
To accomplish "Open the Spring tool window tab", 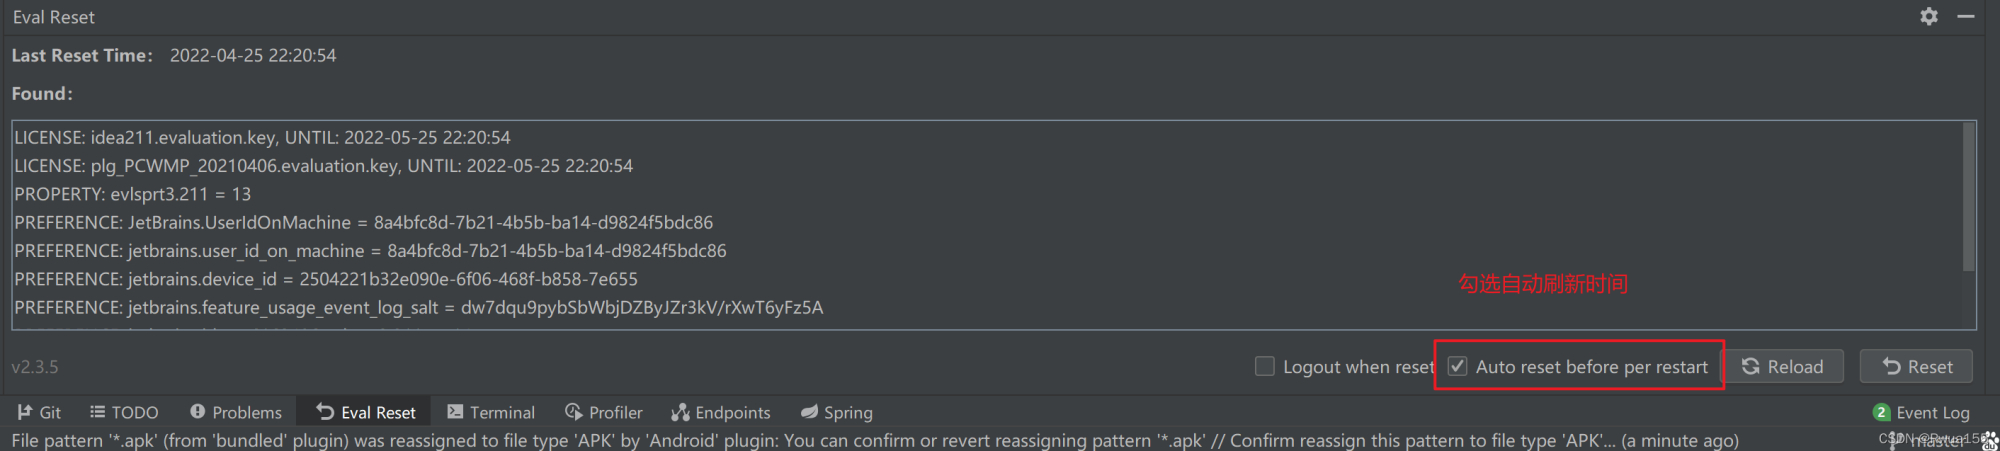I will 848,412.
